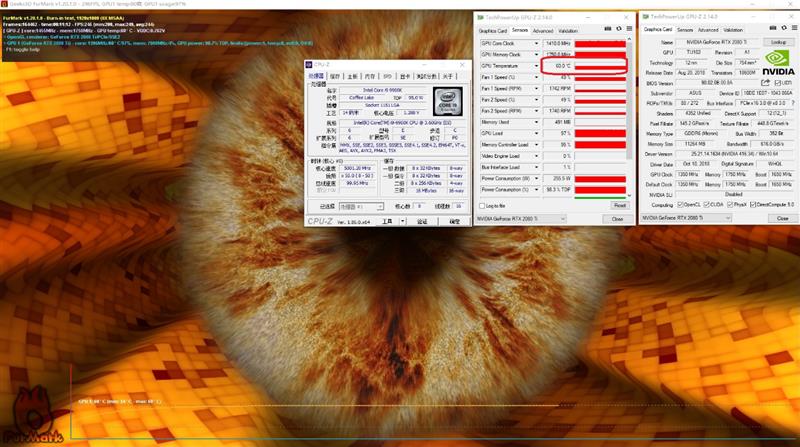Open Power Consumption (W) sensor dropdown
The width and height of the screenshot is (800, 447).
(x=536, y=178)
